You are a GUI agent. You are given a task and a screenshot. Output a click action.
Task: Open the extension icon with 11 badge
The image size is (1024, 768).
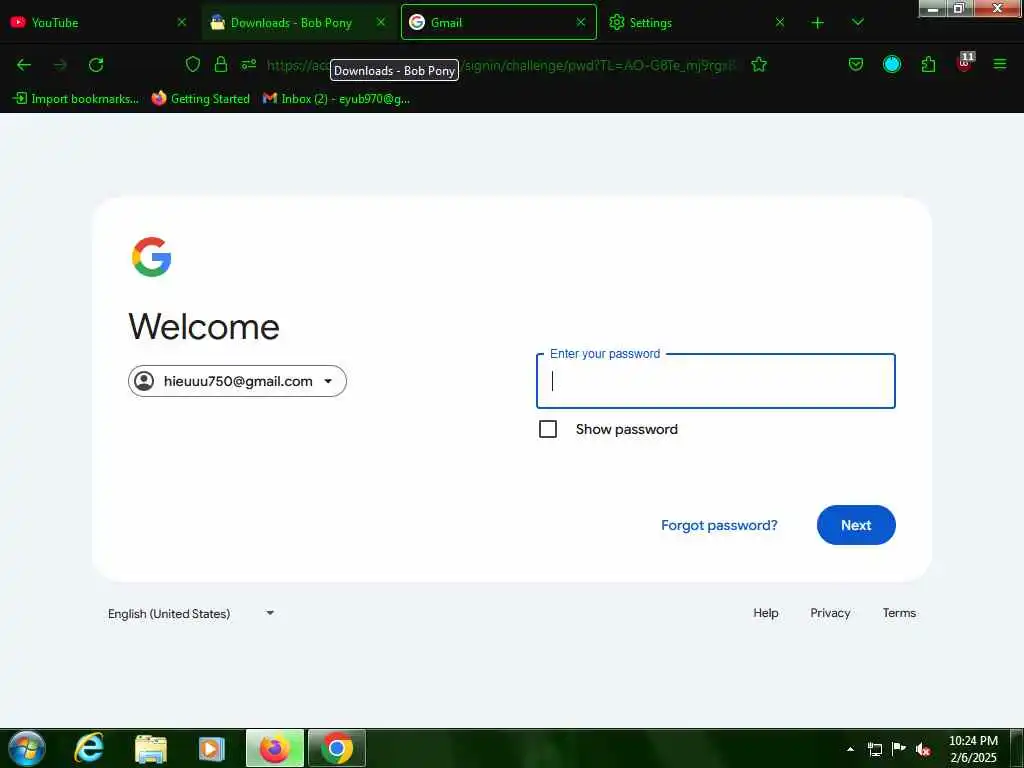[965, 63]
